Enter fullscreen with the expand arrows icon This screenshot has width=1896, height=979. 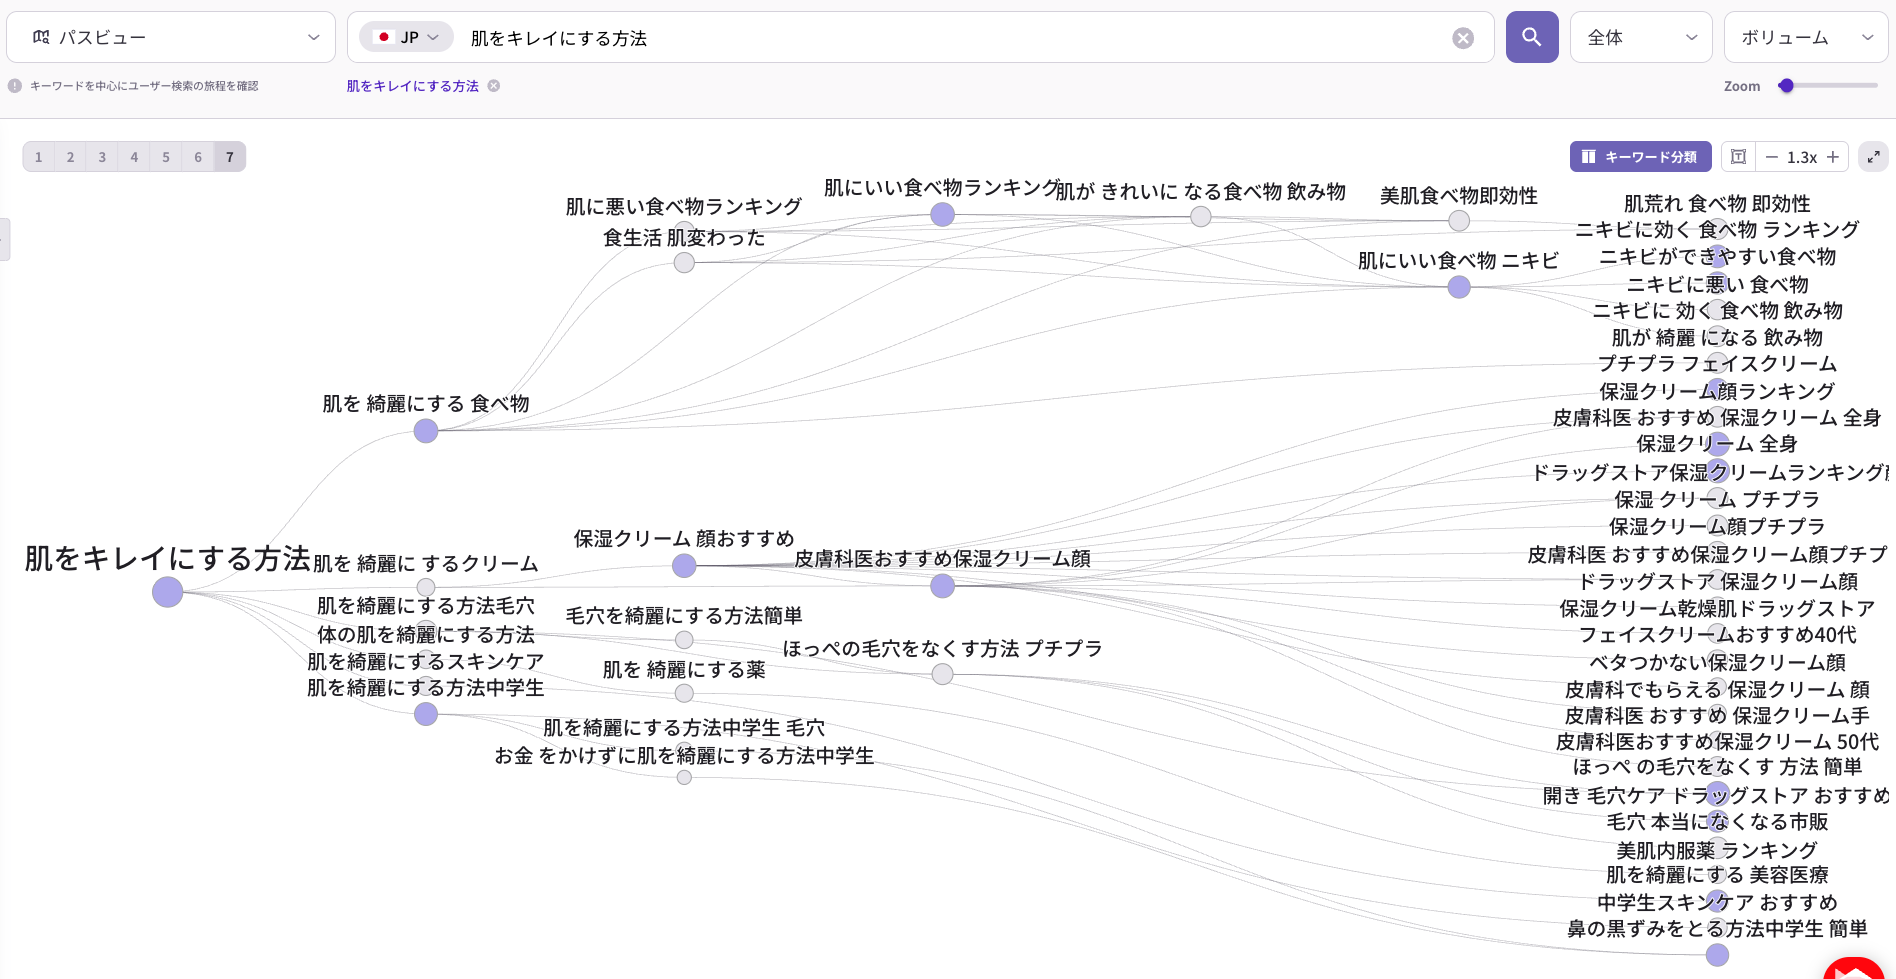pos(1873,157)
